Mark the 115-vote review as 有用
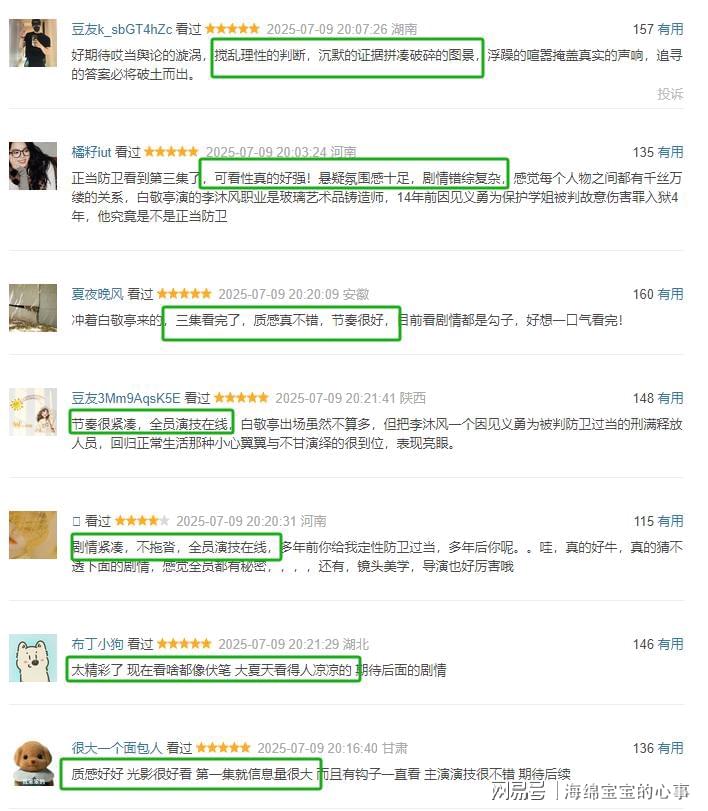The width and height of the screenshot is (708, 811). (671, 521)
